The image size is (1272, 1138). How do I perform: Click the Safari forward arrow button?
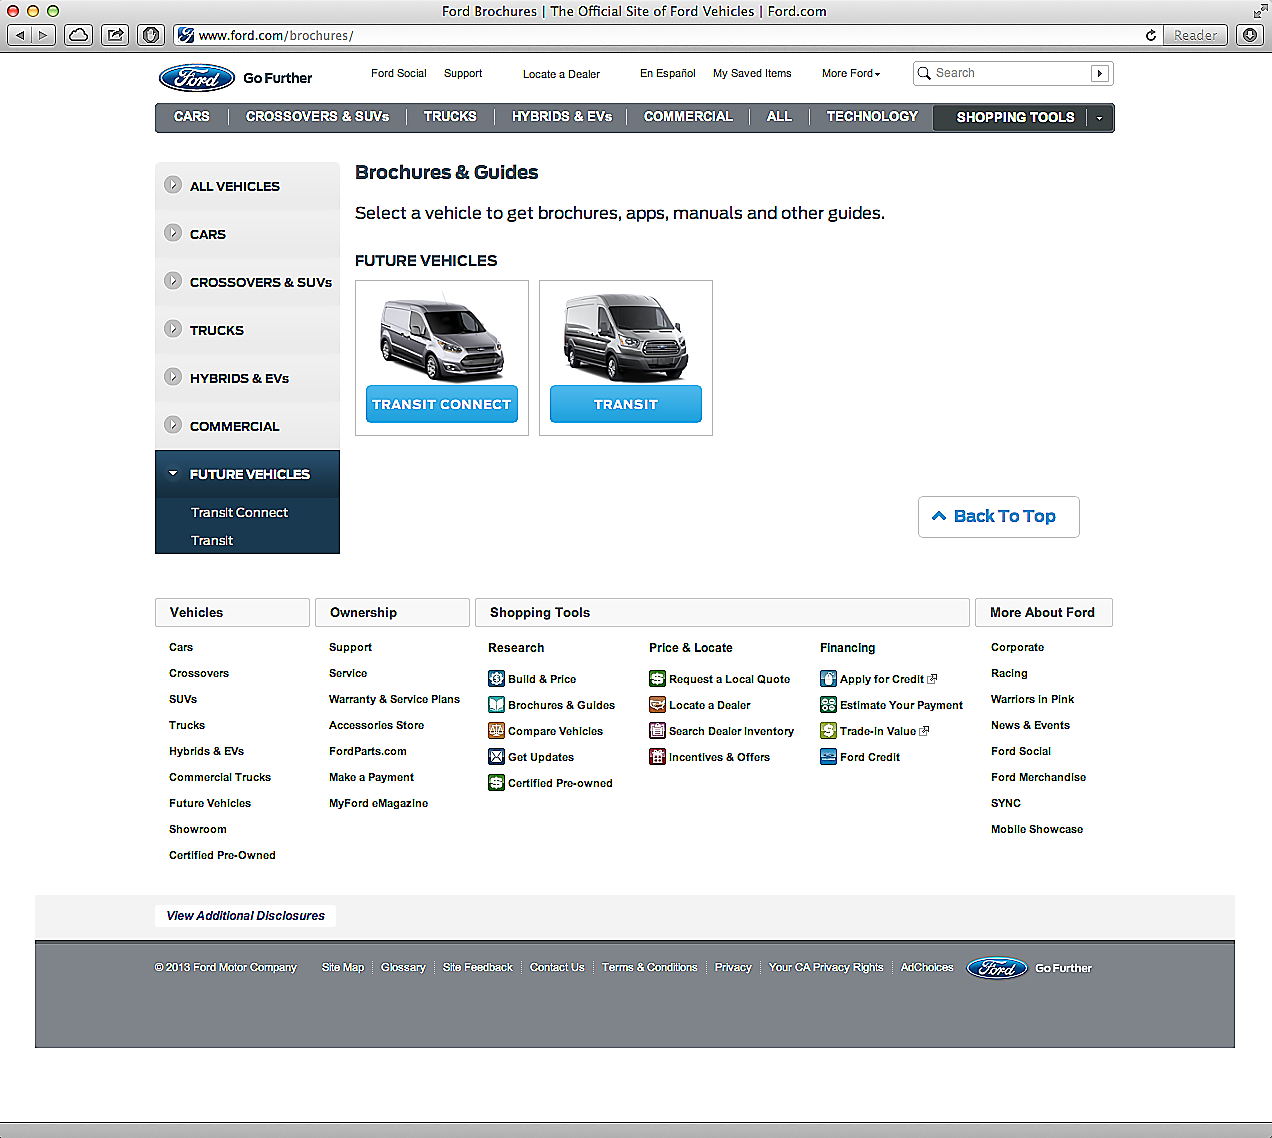pyautogui.click(x=44, y=35)
